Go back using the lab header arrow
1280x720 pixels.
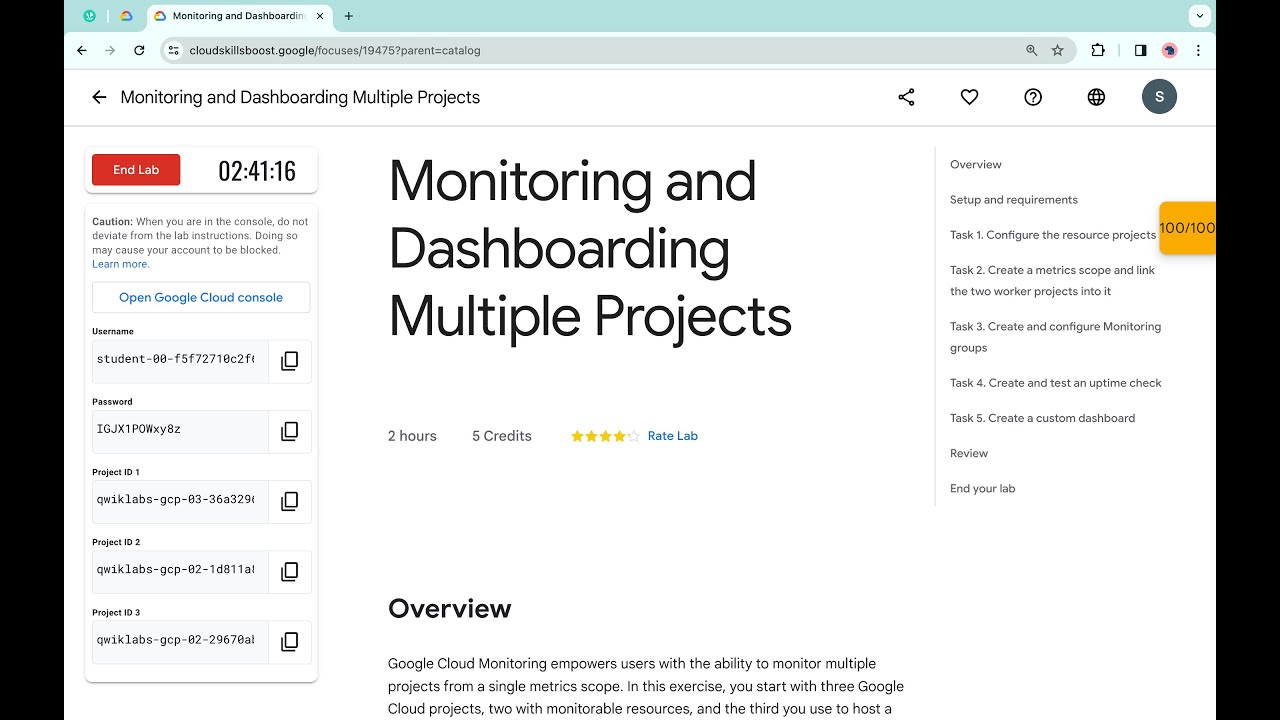click(99, 97)
